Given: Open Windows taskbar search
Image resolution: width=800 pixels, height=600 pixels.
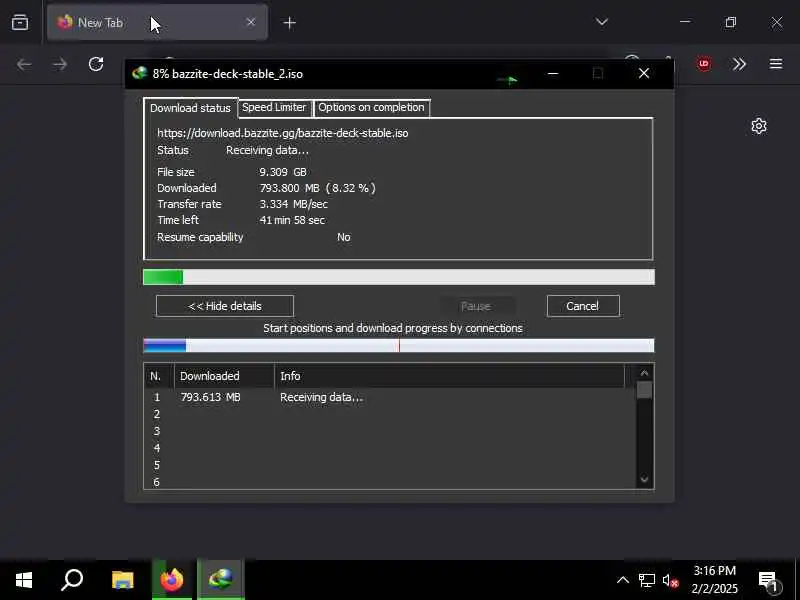Looking at the screenshot, I should click(72, 580).
